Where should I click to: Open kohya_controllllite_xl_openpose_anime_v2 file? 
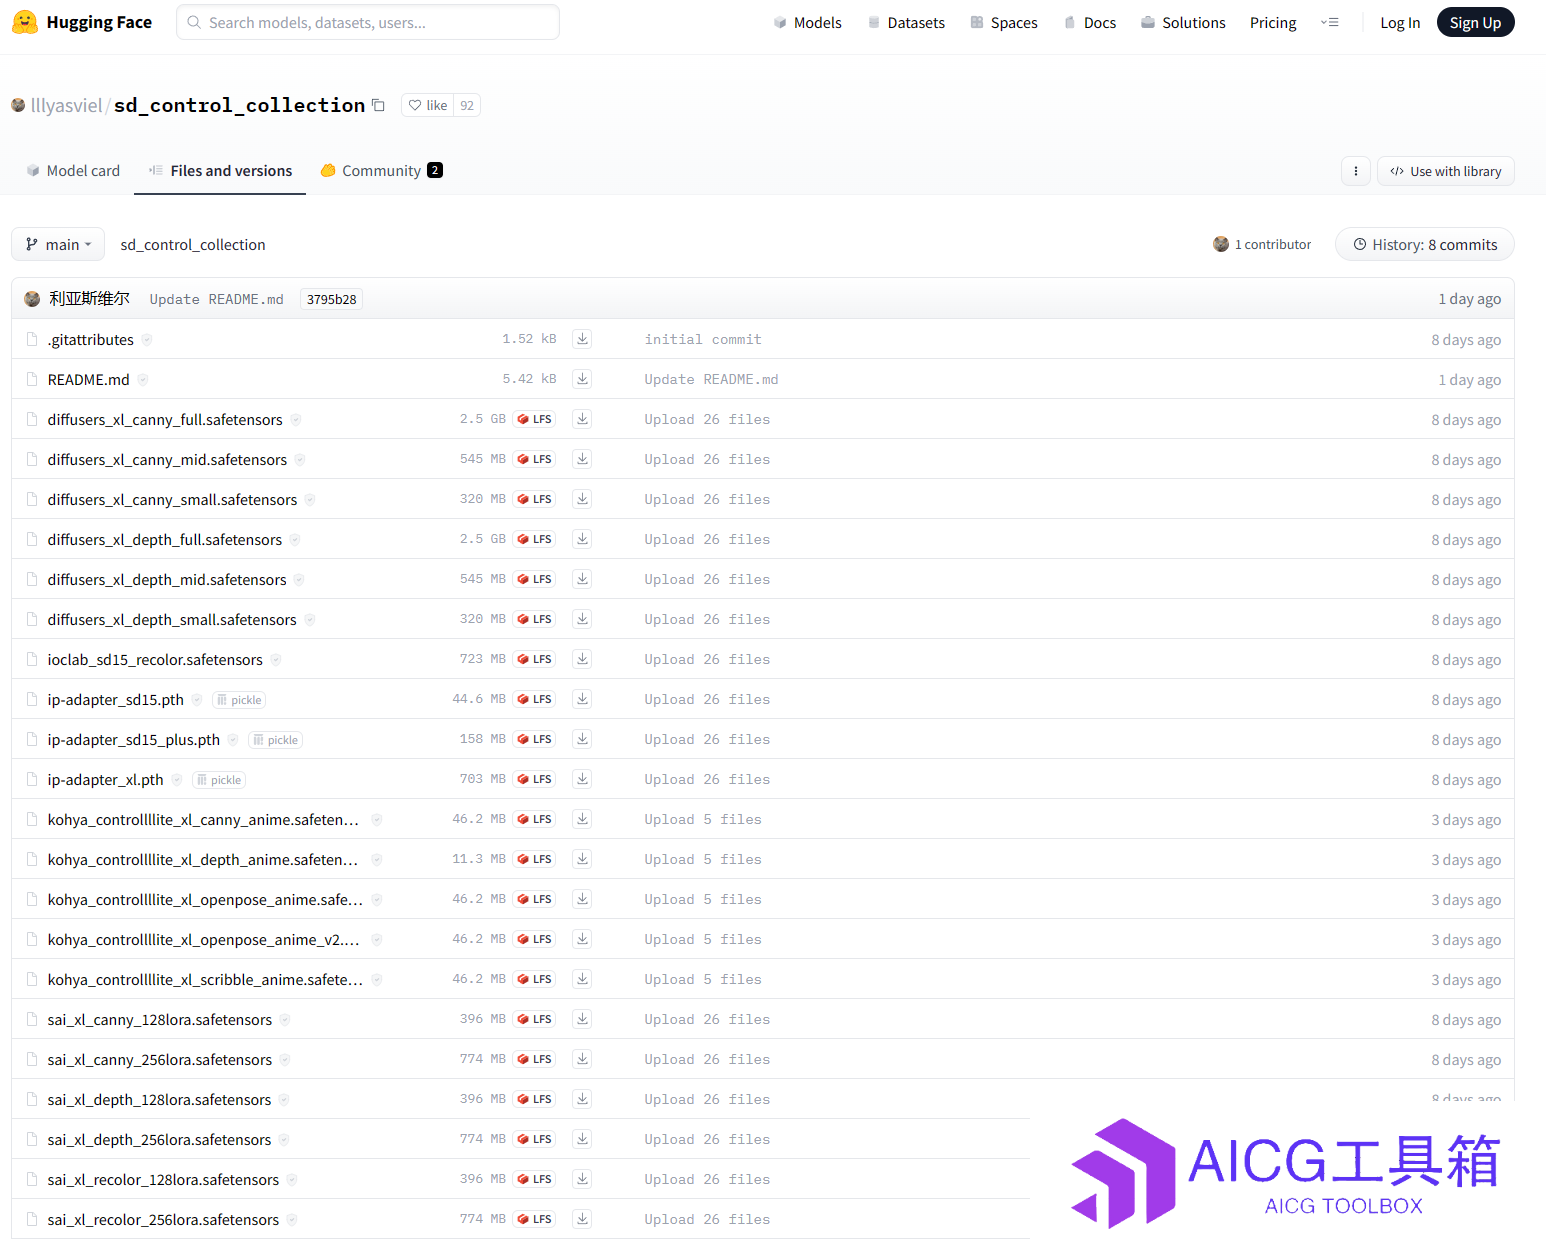[x=203, y=939]
